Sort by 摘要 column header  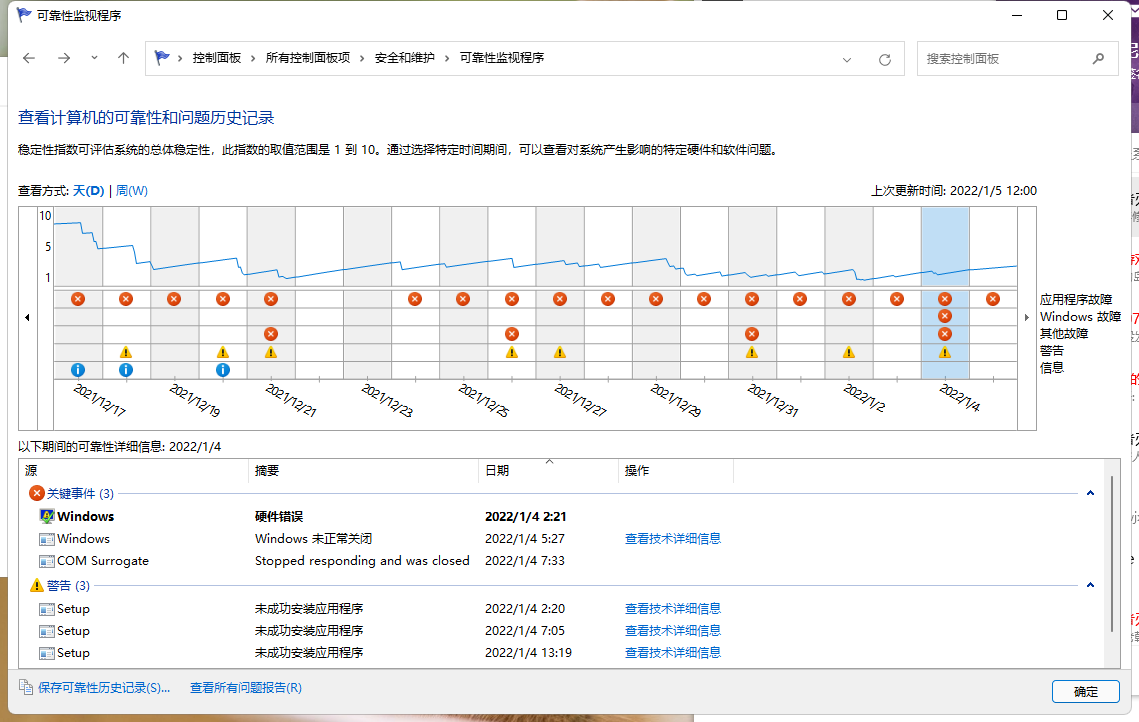point(363,471)
